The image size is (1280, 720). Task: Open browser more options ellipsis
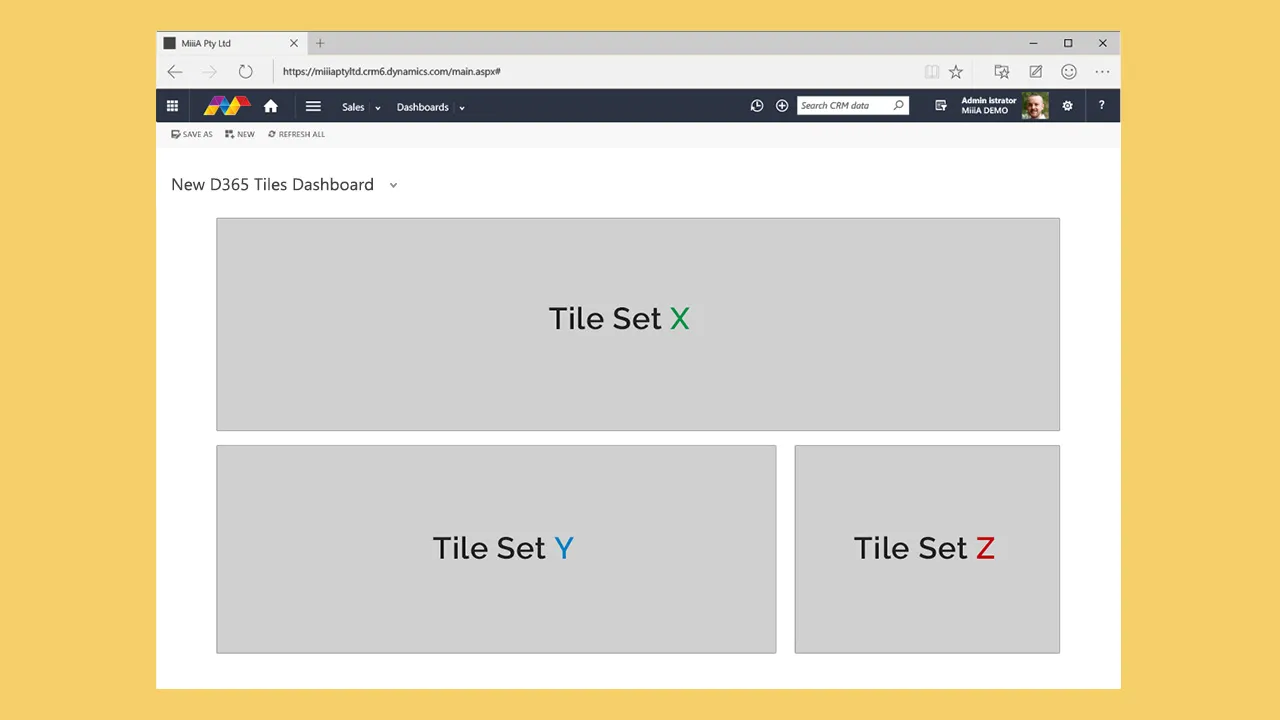click(x=1102, y=72)
